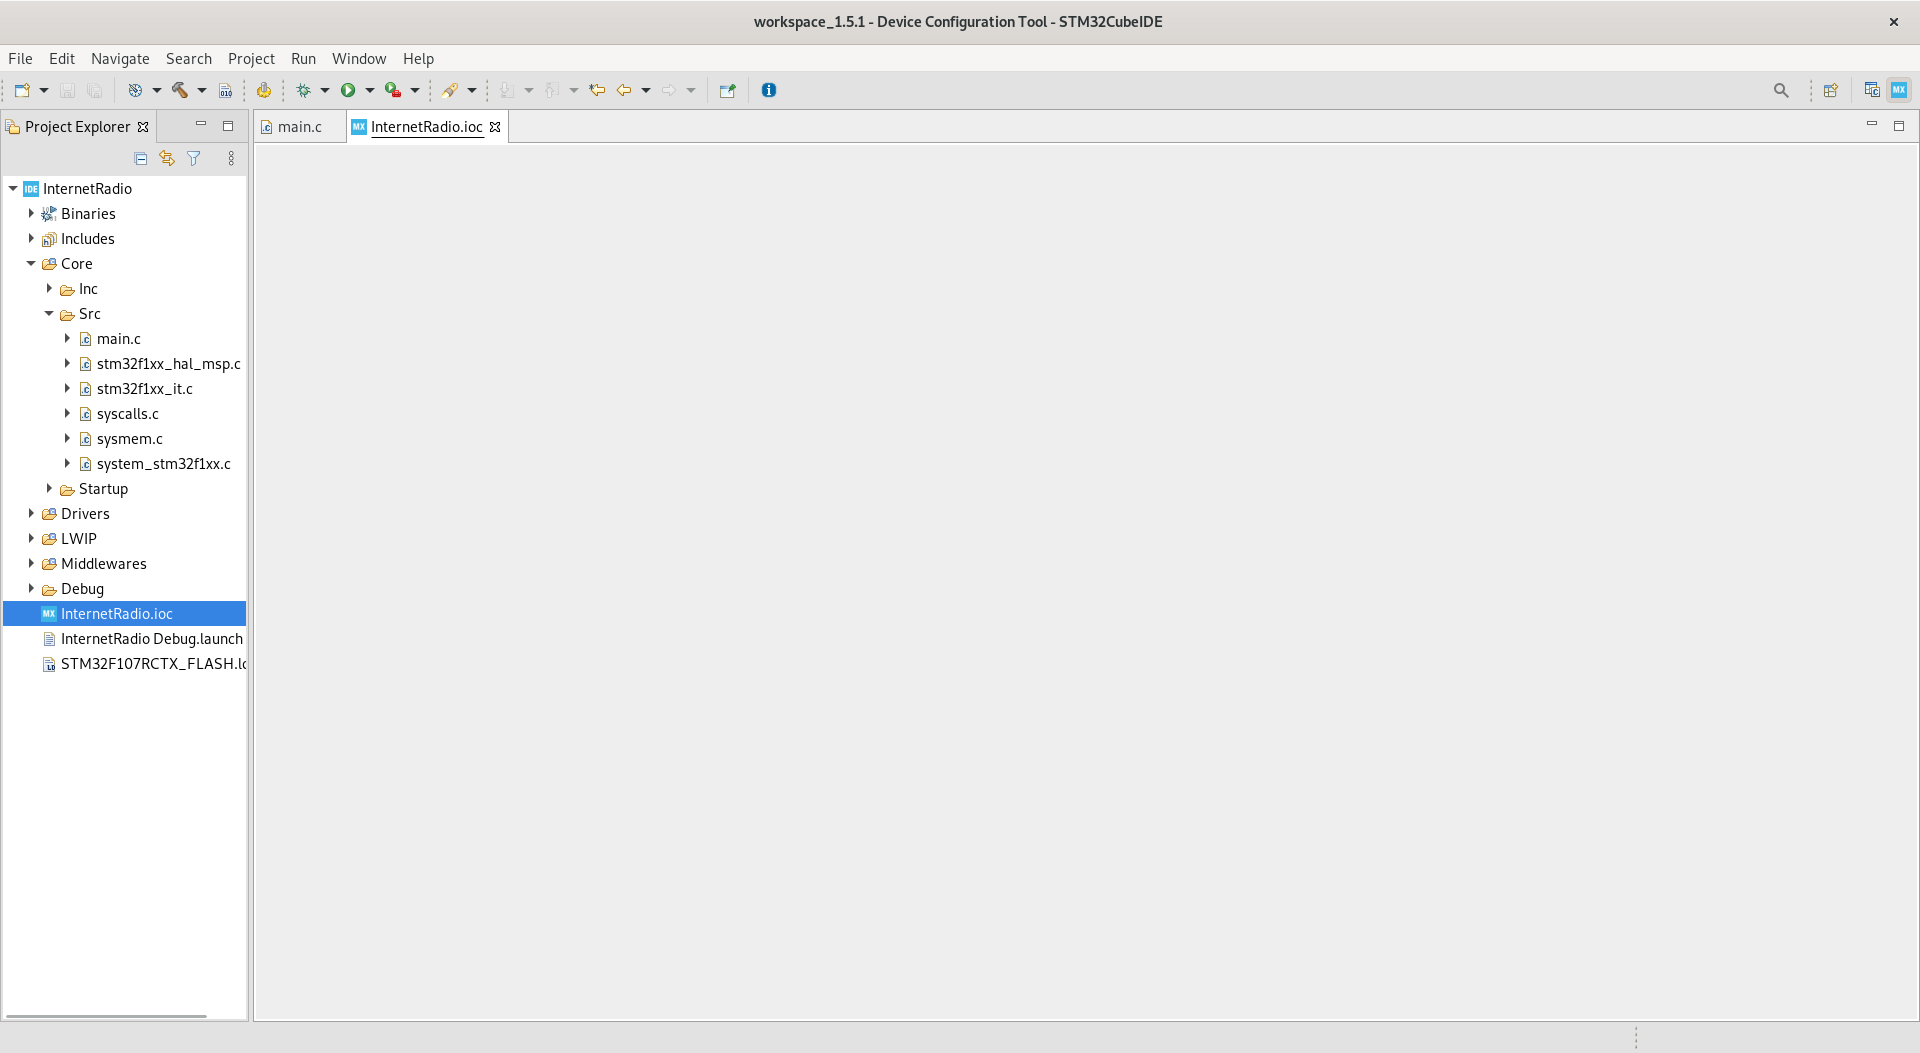Close the InternetRadio.ioc editor tab

click(x=495, y=127)
